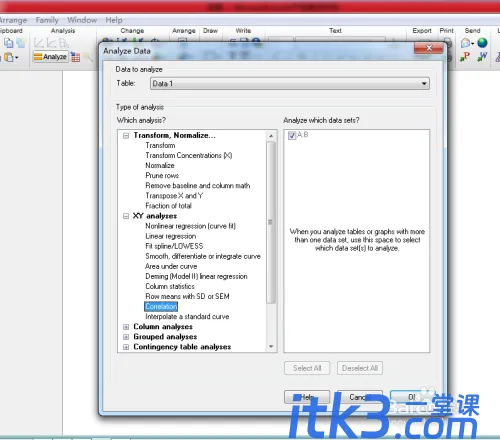Screen dimensions: 500x440
Task: Open the Table Data 1 dropdown
Action: (x=290, y=83)
